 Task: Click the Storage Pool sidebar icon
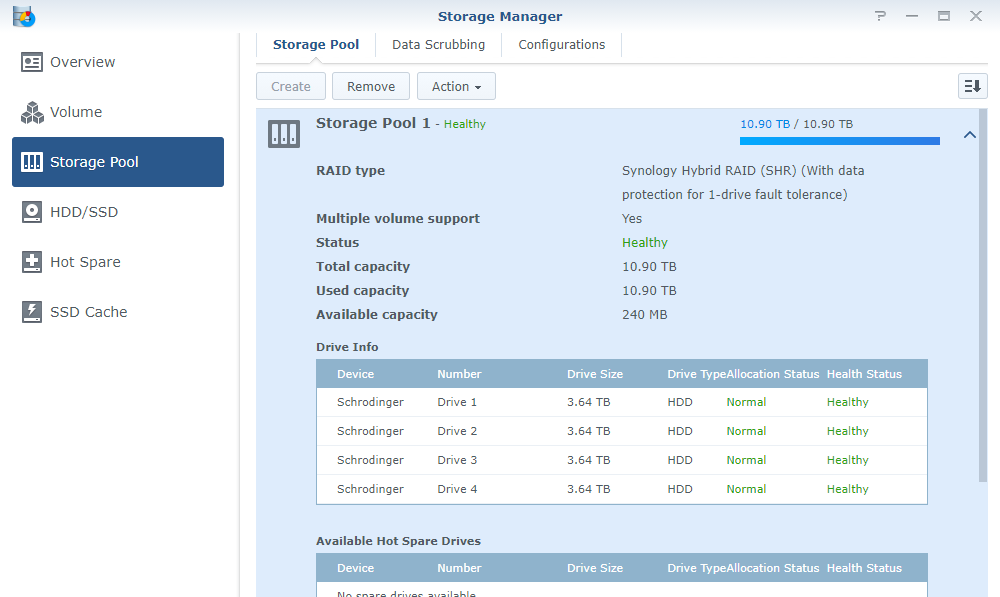click(31, 162)
